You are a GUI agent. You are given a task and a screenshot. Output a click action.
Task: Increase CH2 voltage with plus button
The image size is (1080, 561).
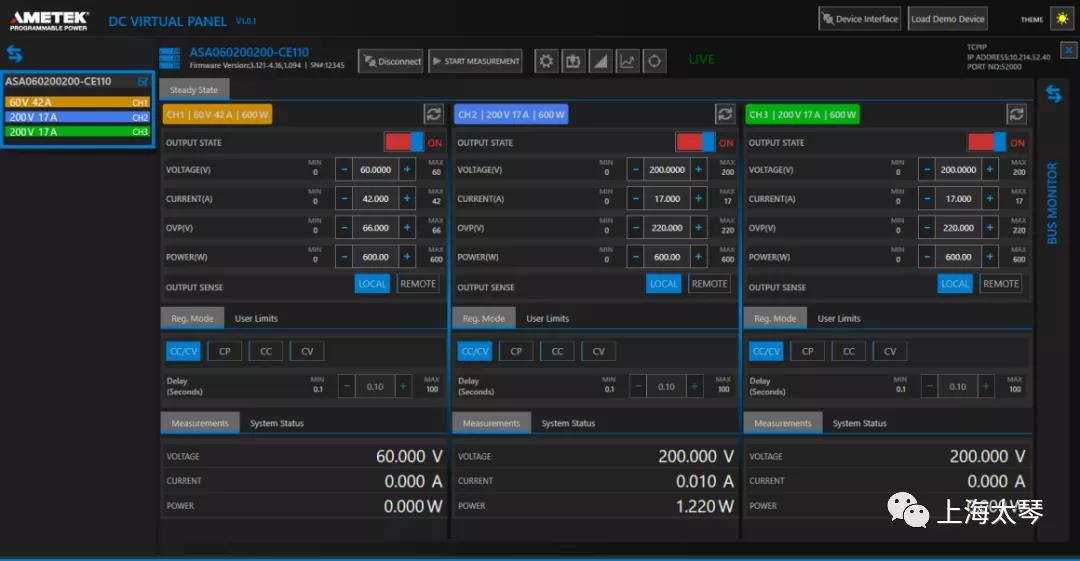point(698,170)
